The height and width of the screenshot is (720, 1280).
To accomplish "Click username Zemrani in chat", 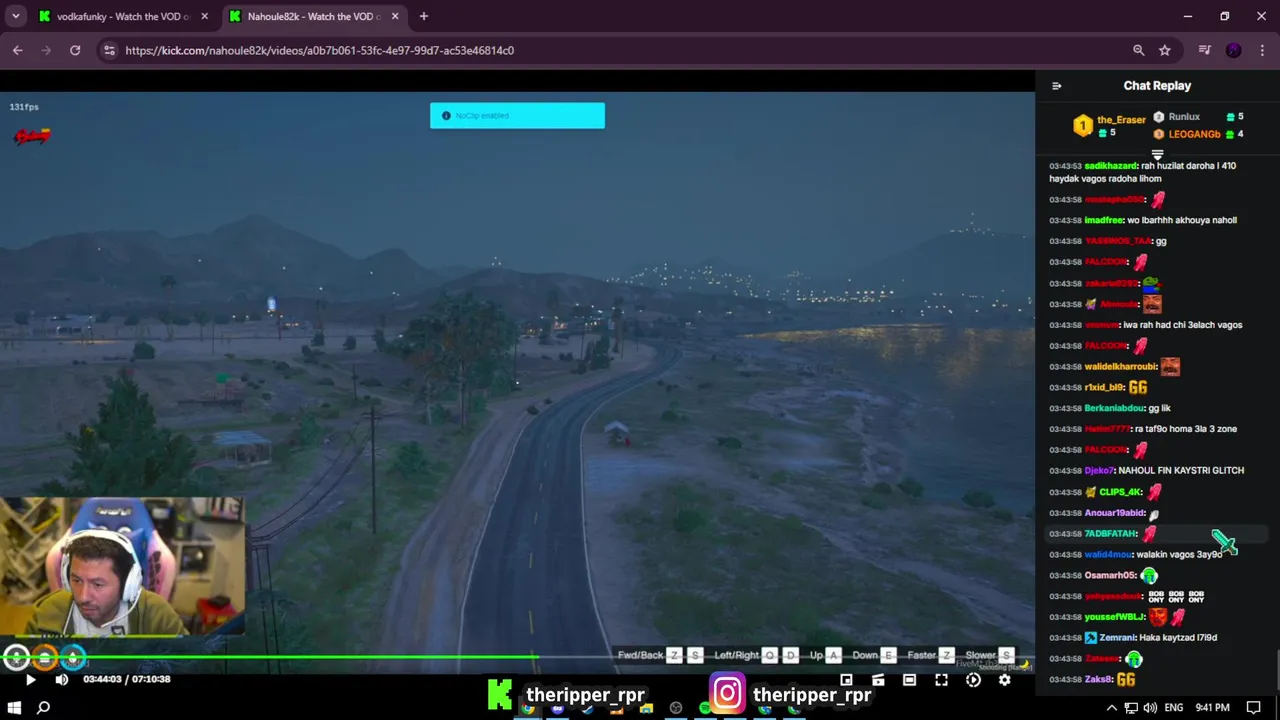I will click(x=1118, y=638).
